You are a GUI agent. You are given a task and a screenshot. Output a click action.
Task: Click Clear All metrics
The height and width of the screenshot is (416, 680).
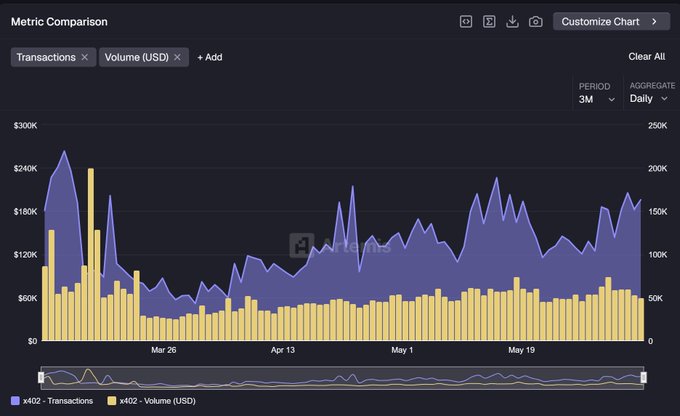[647, 56]
